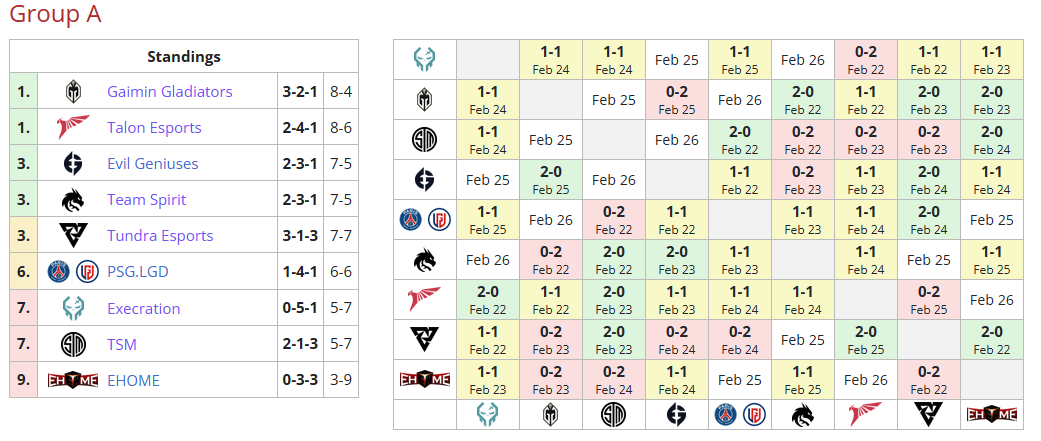Click the TSM logo in the crosstable's left column
Screen dimensions: 1041x441
425,139
